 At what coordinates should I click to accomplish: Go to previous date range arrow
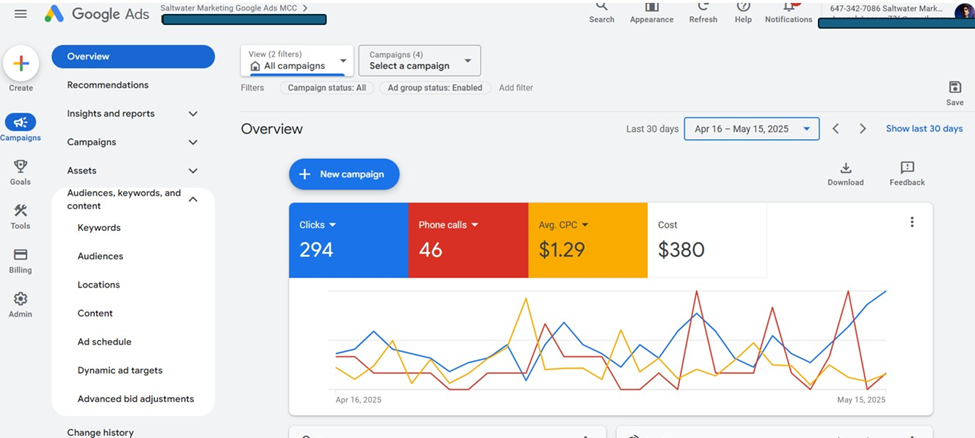(x=836, y=129)
